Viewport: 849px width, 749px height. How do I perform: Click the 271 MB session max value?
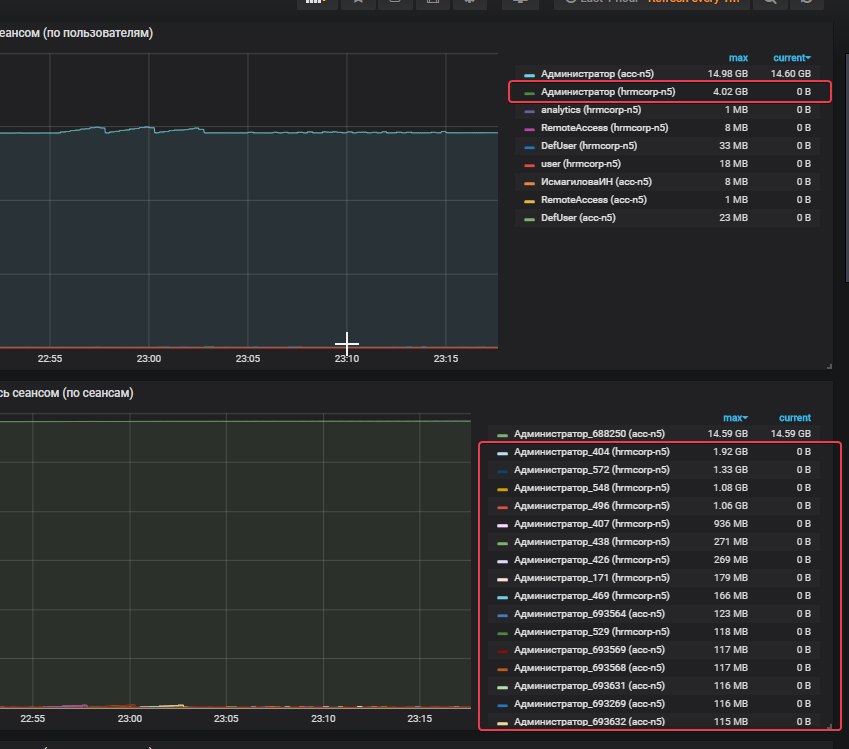(x=730, y=542)
